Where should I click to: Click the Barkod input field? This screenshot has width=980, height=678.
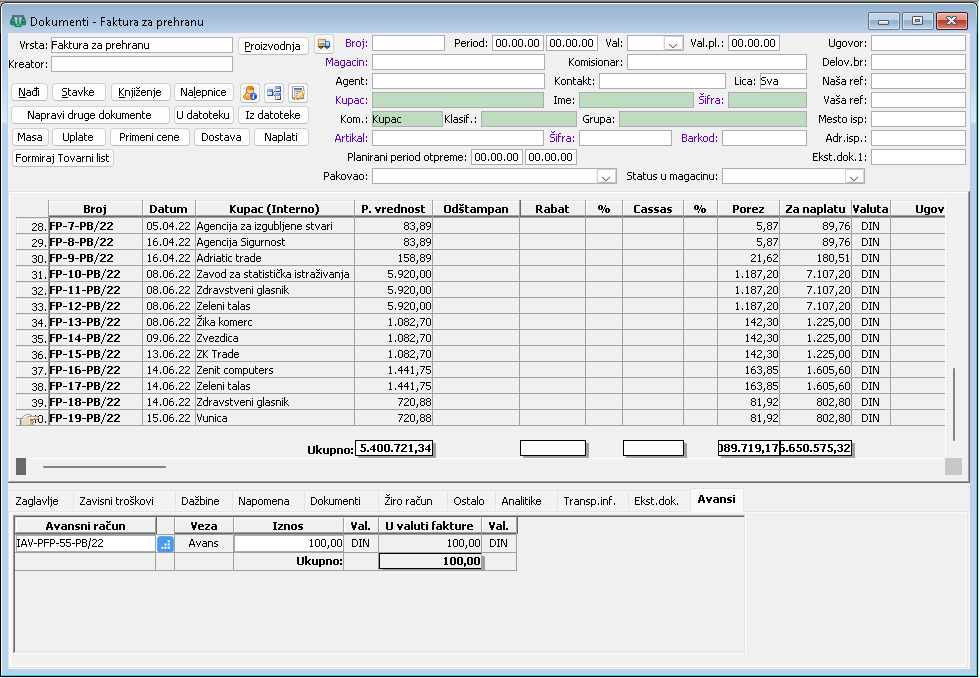pyautogui.click(x=764, y=138)
